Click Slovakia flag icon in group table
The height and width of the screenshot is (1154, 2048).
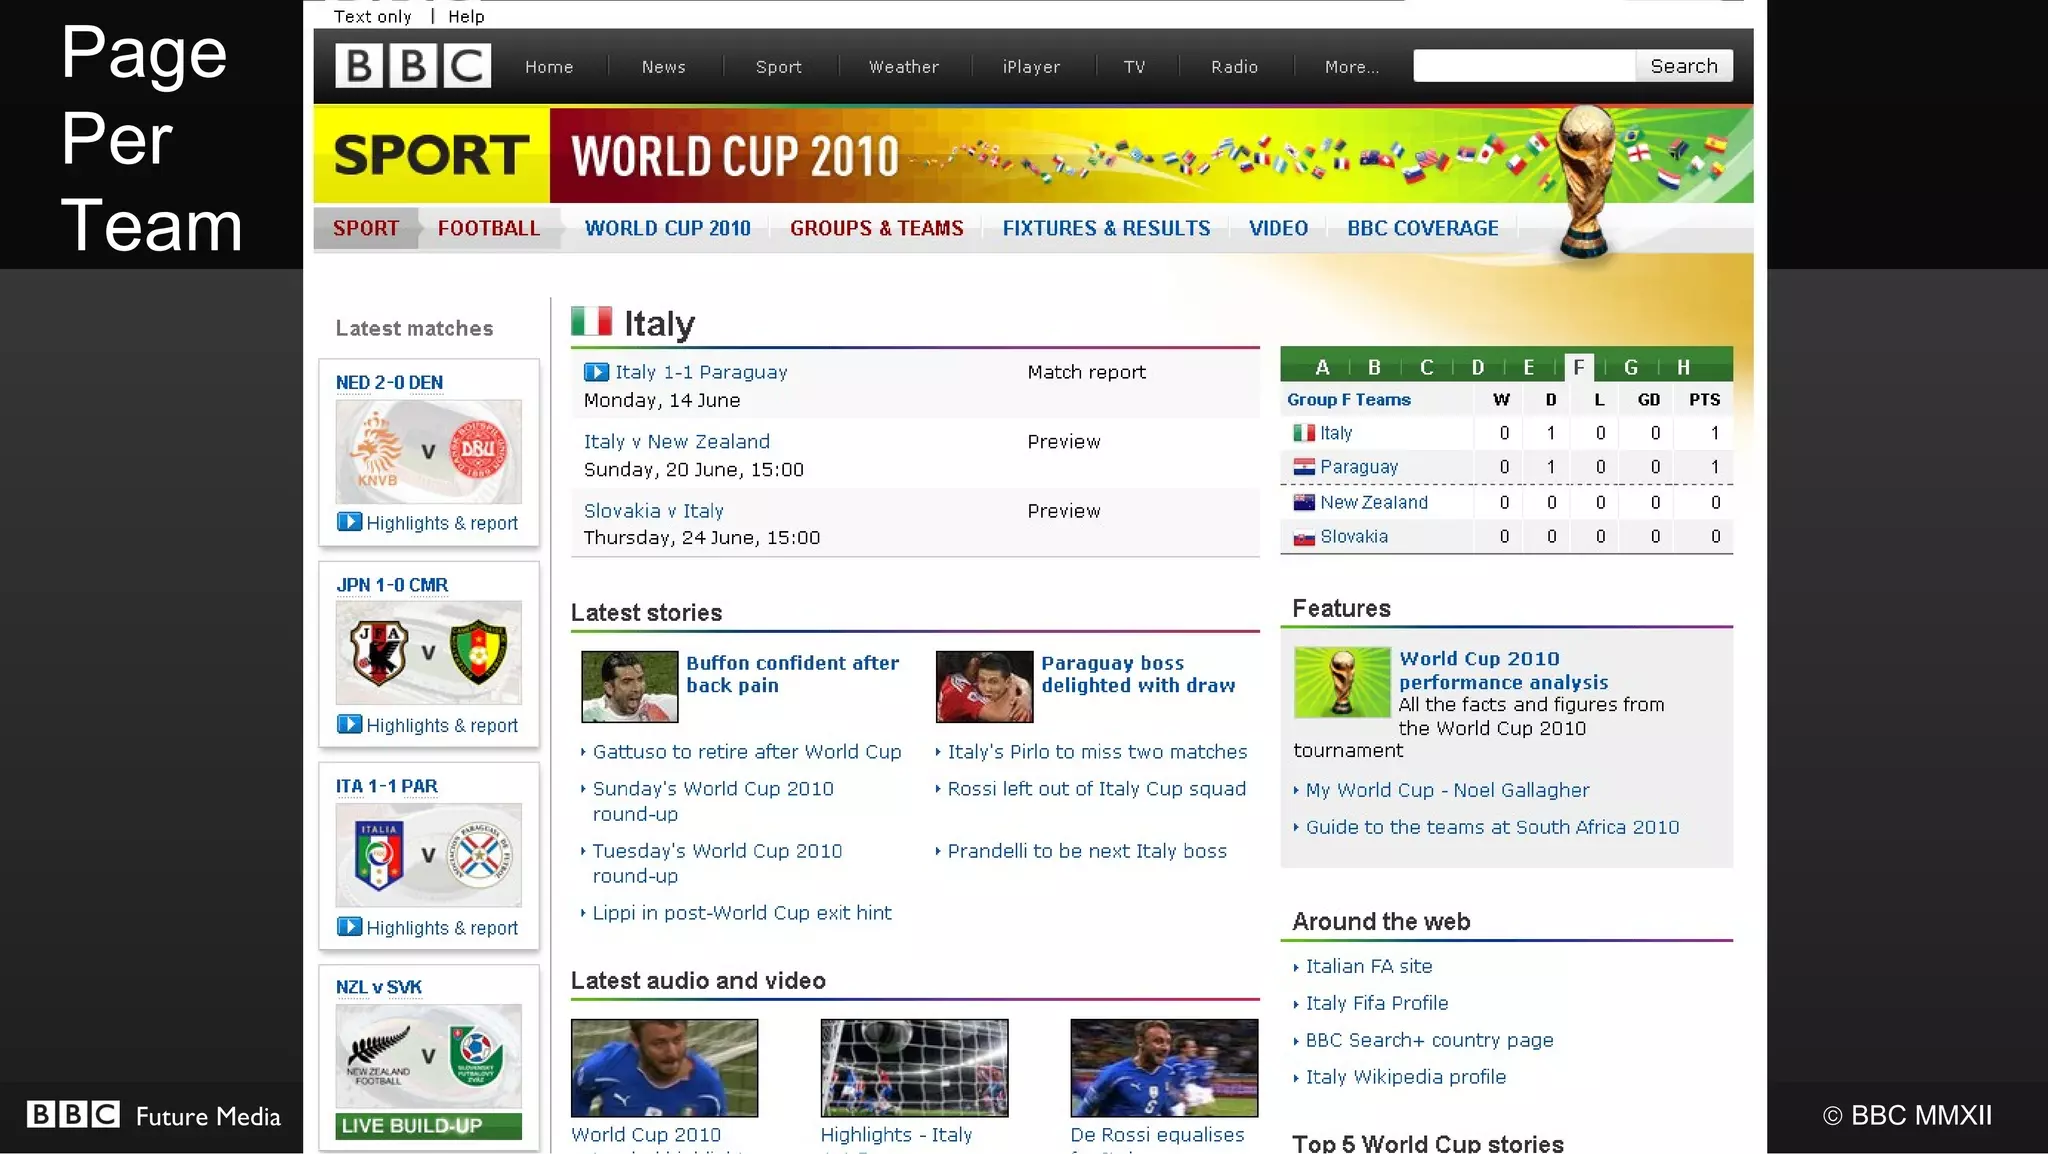pyautogui.click(x=1304, y=537)
